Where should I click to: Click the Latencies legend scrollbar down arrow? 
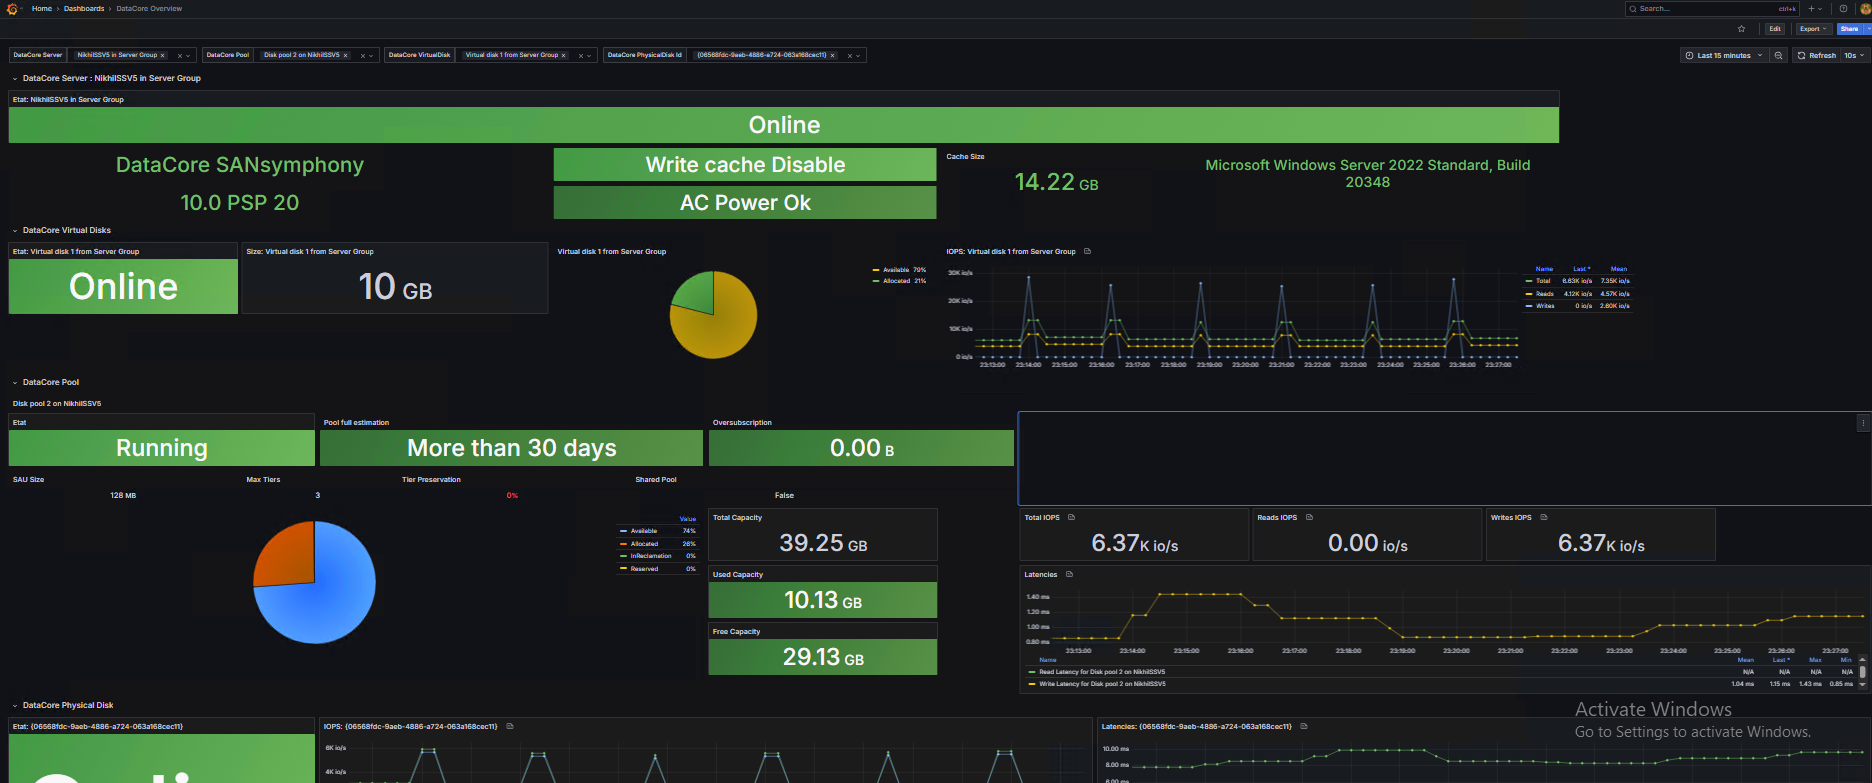1863,686
